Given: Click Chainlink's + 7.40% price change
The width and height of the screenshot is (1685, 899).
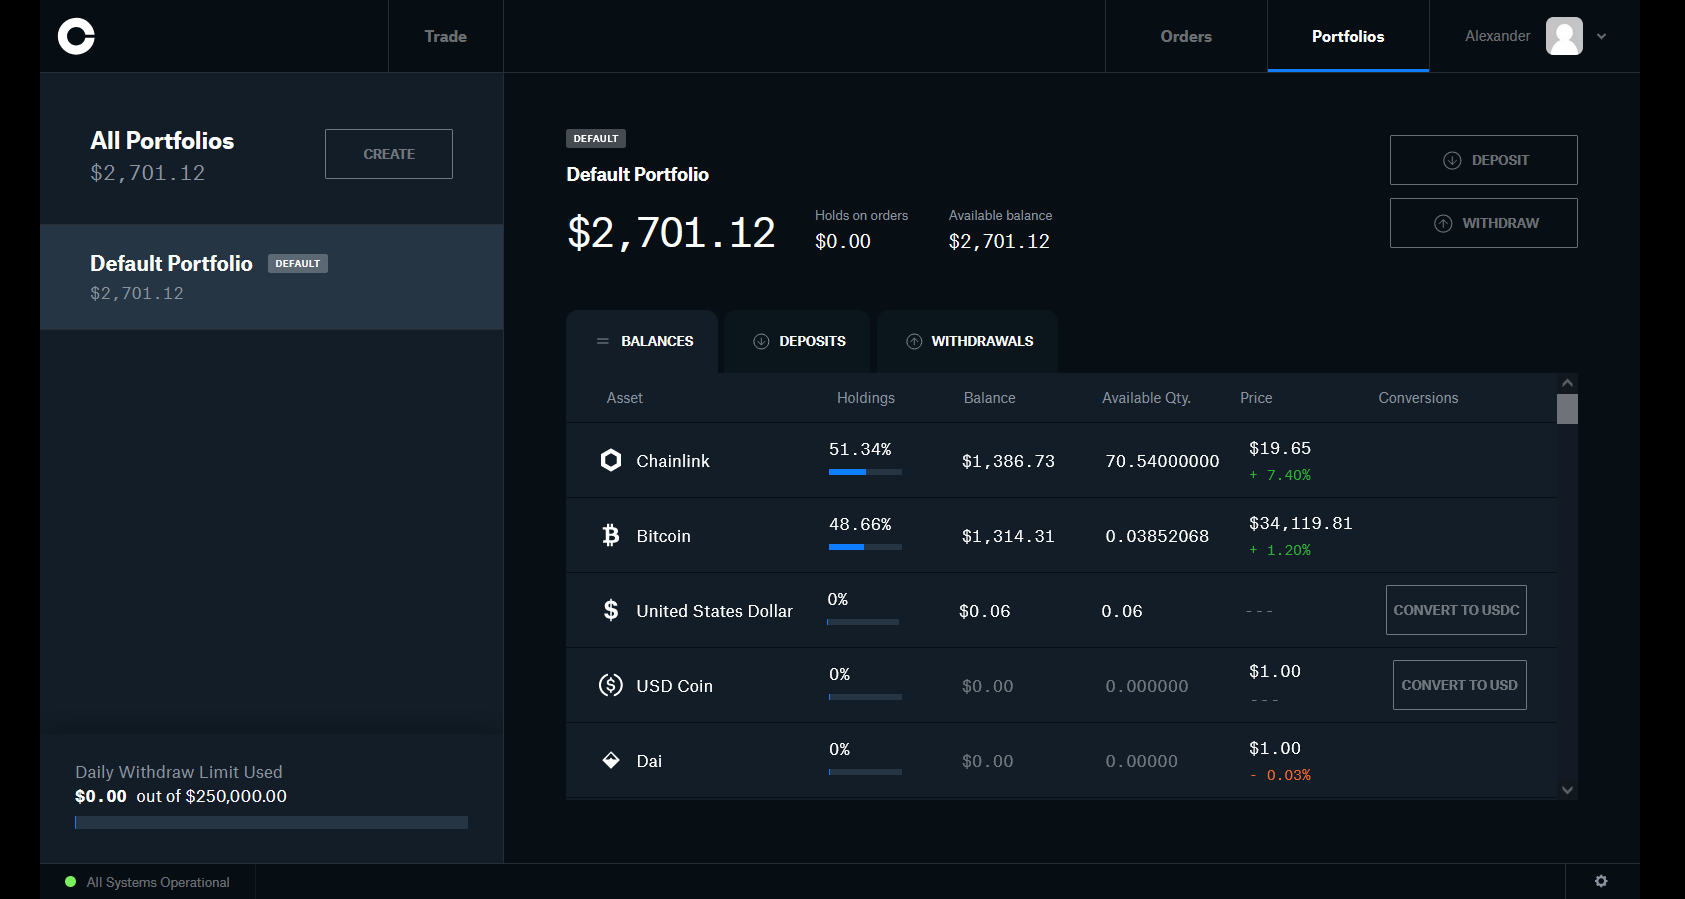Looking at the screenshot, I should tap(1280, 475).
